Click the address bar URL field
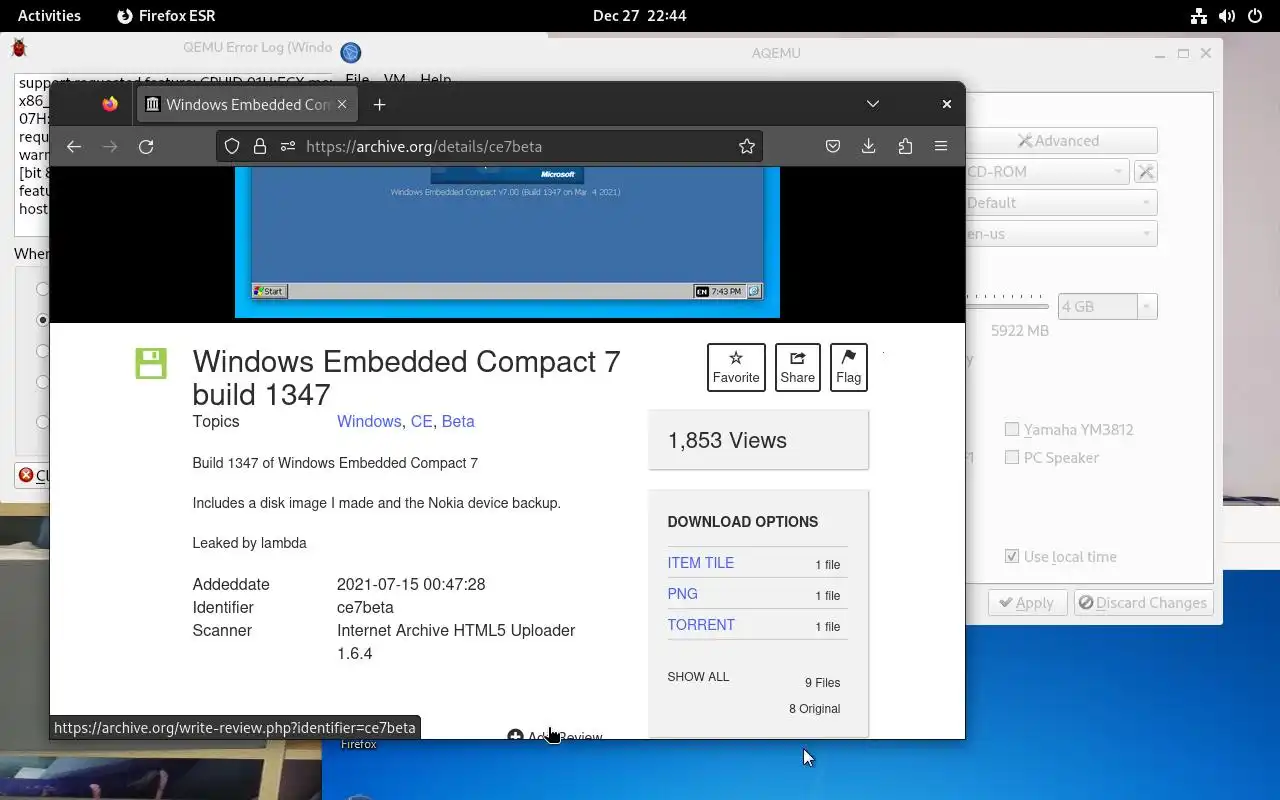The image size is (1280, 800). tap(490, 146)
